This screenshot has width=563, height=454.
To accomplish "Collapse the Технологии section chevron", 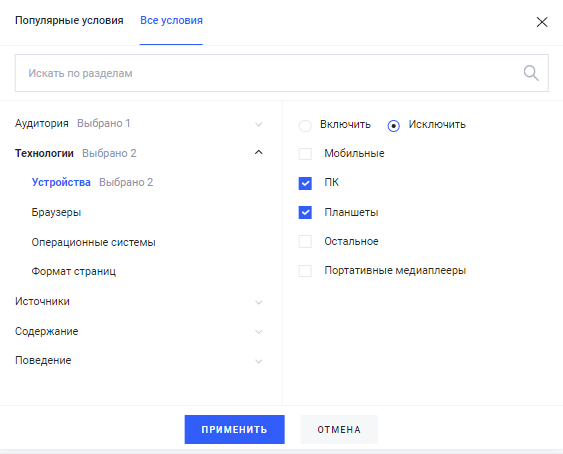I will pos(259,152).
